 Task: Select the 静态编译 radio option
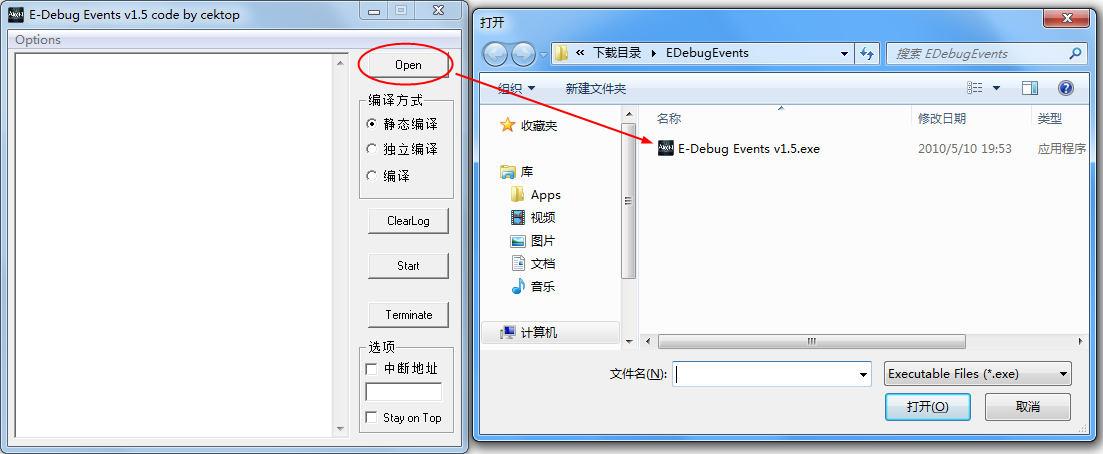(x=402, y=124)
